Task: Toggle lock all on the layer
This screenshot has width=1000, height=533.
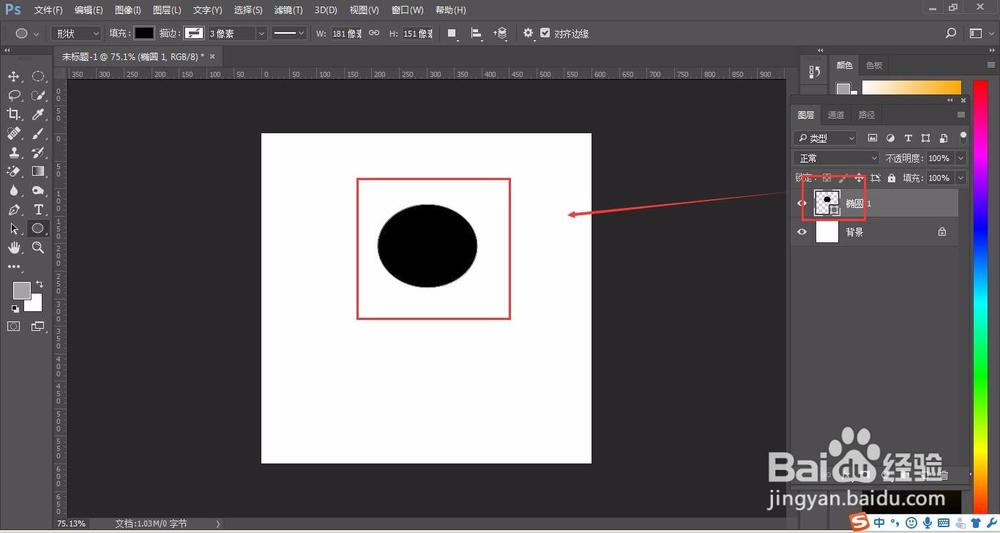Action: [x=892, y=178]
